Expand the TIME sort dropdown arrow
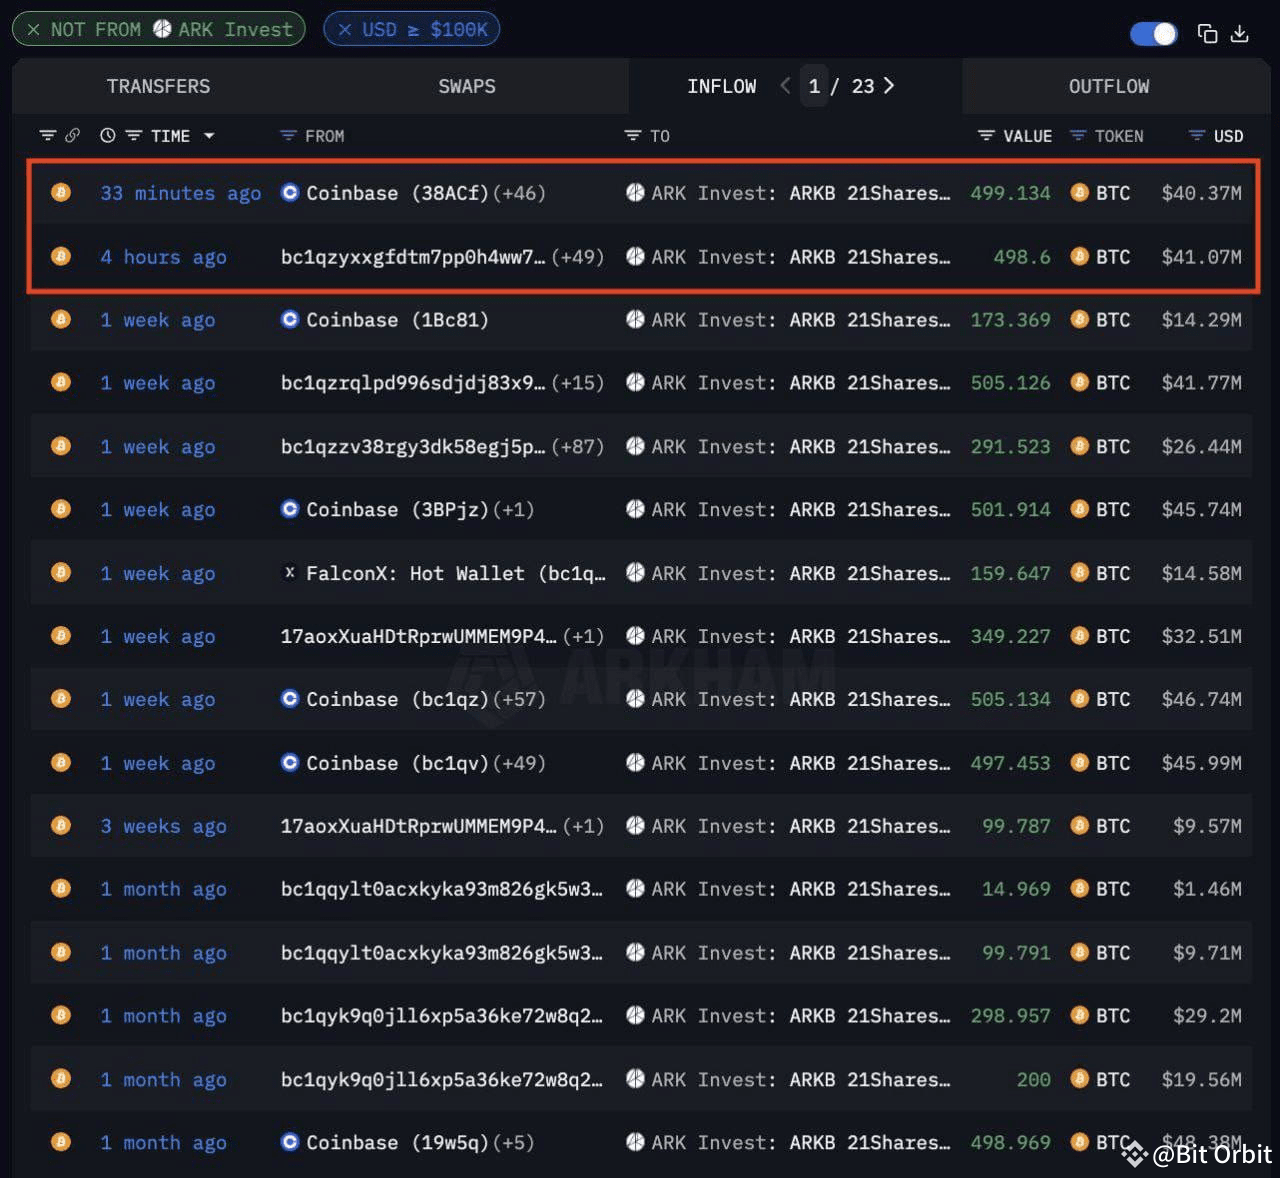The width and height of the screenshot is (1280, 1178). click(209, 136)
